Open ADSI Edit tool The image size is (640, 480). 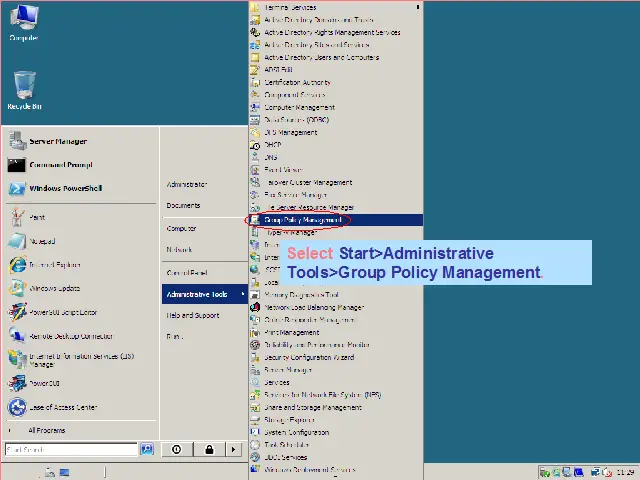pos(336,69)
